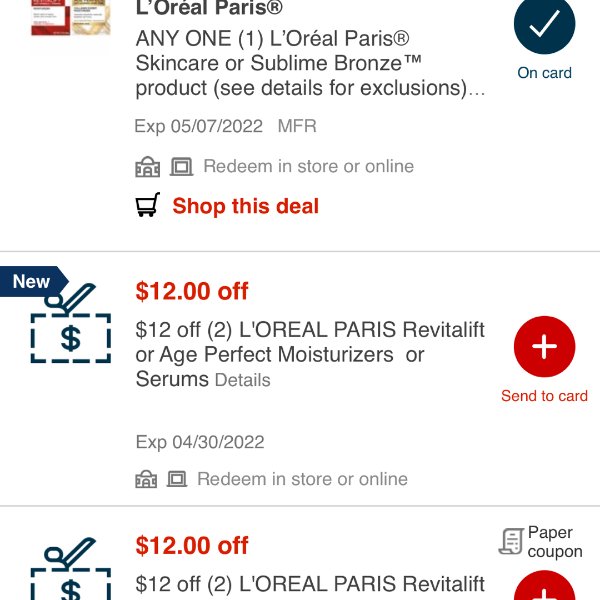Tap the On card checkmark circle

tap(544, 24)
